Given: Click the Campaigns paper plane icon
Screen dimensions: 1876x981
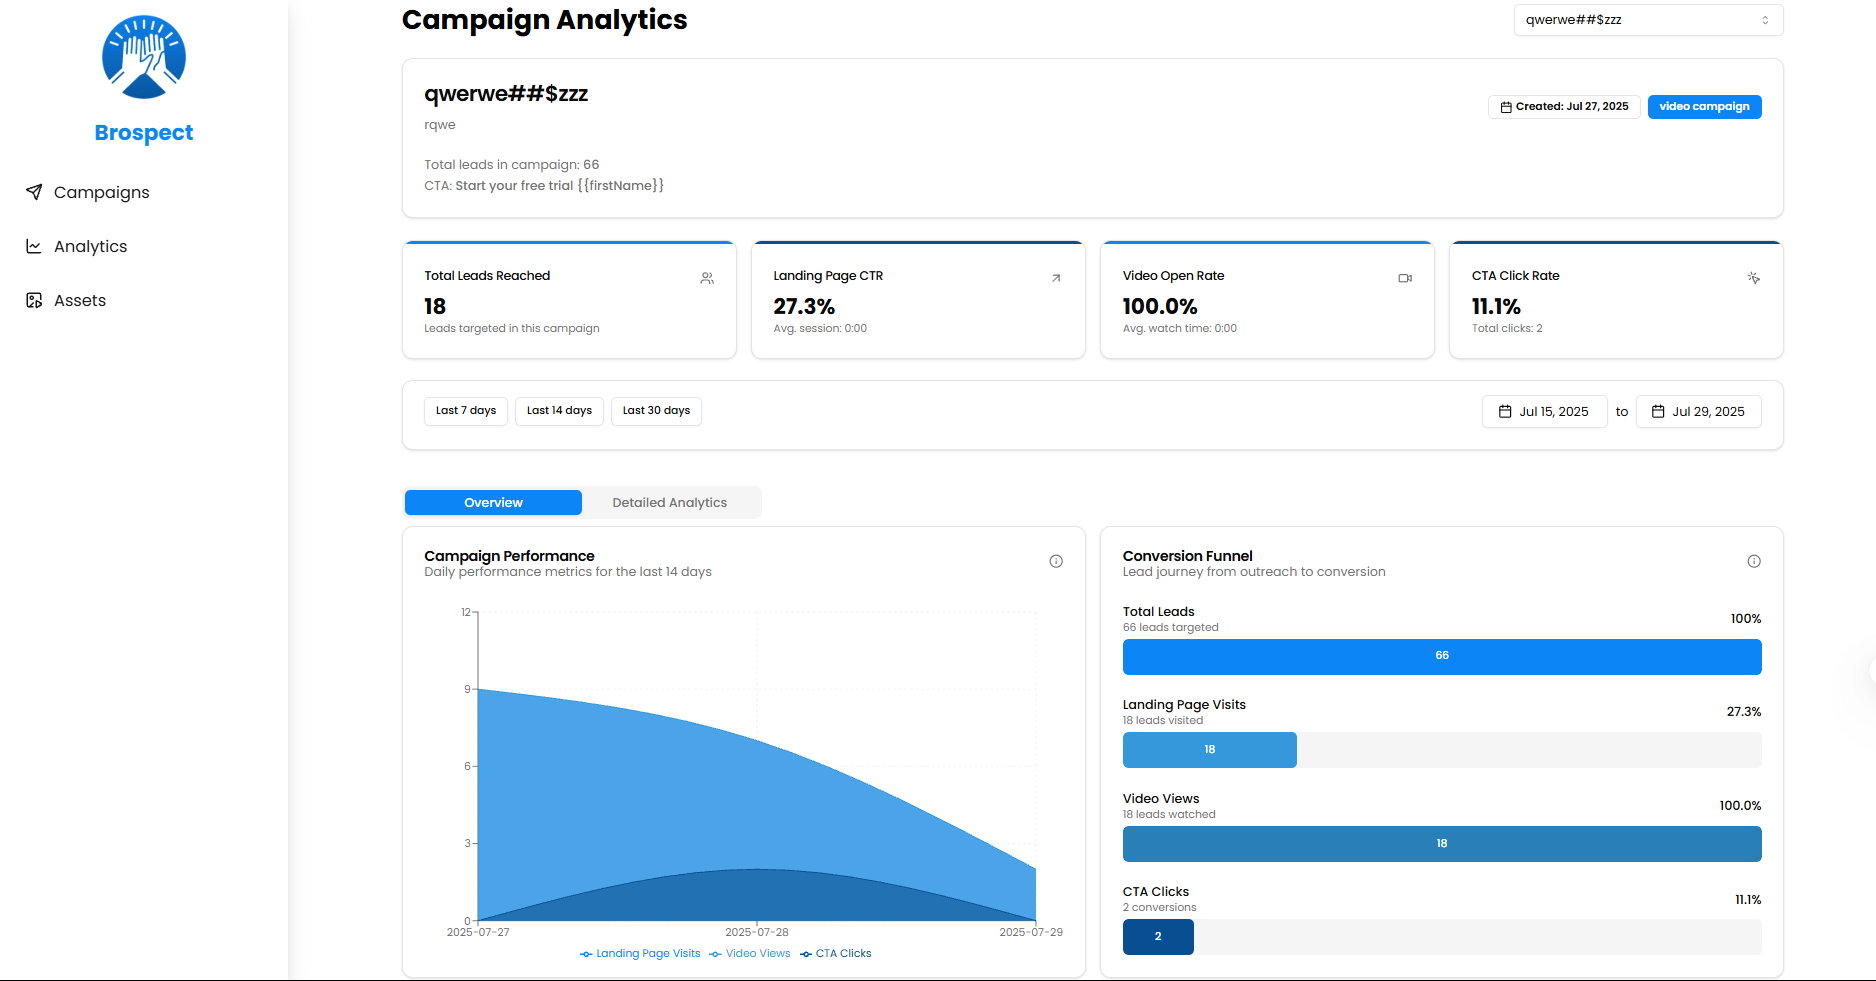Looking at the screenshot, I should tap(34, 192).
